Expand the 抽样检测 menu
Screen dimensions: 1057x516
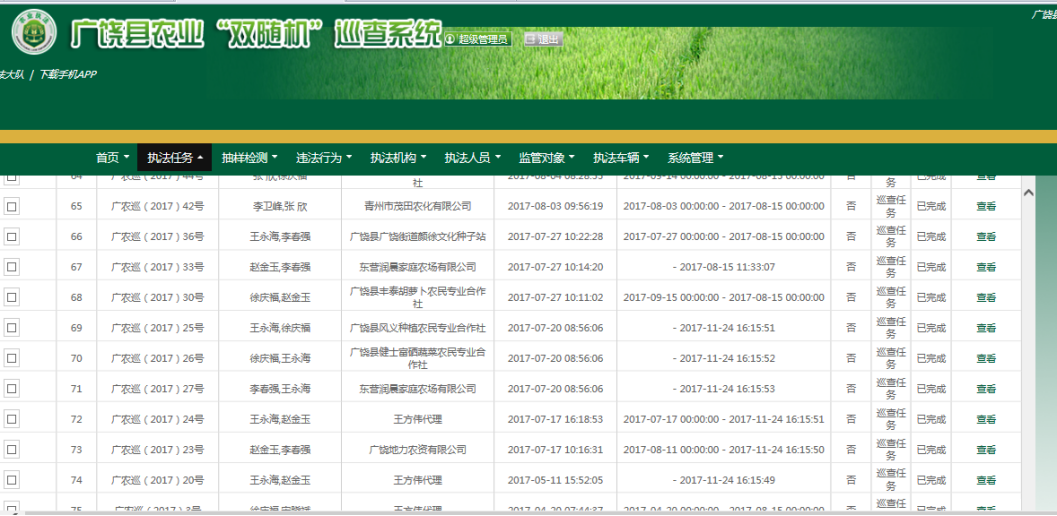point(249,158)
